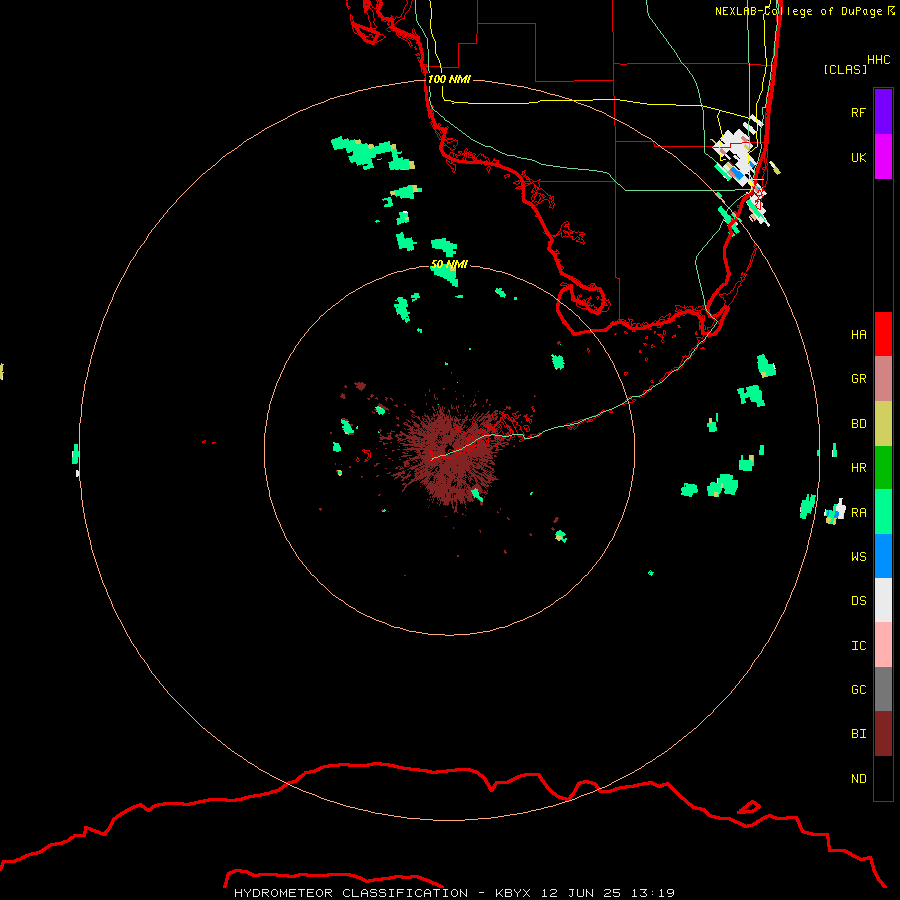Click the magenta UK legend color swatch

pos(883,157)
